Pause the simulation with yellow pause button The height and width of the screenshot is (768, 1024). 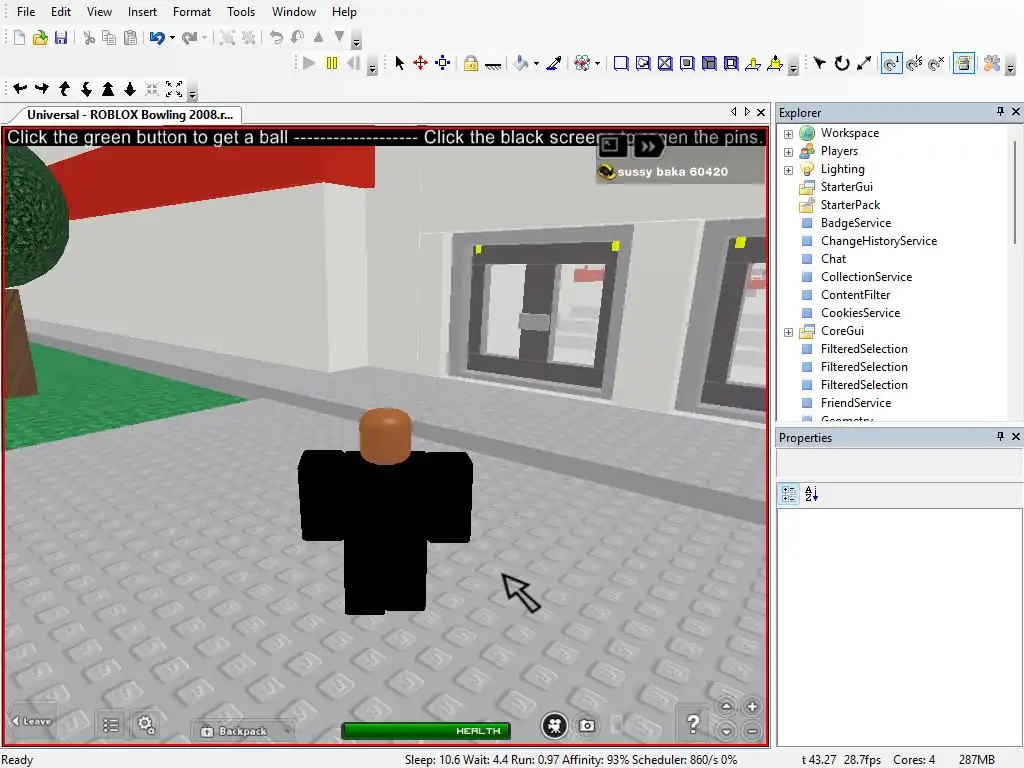click(x=332, y=63)
